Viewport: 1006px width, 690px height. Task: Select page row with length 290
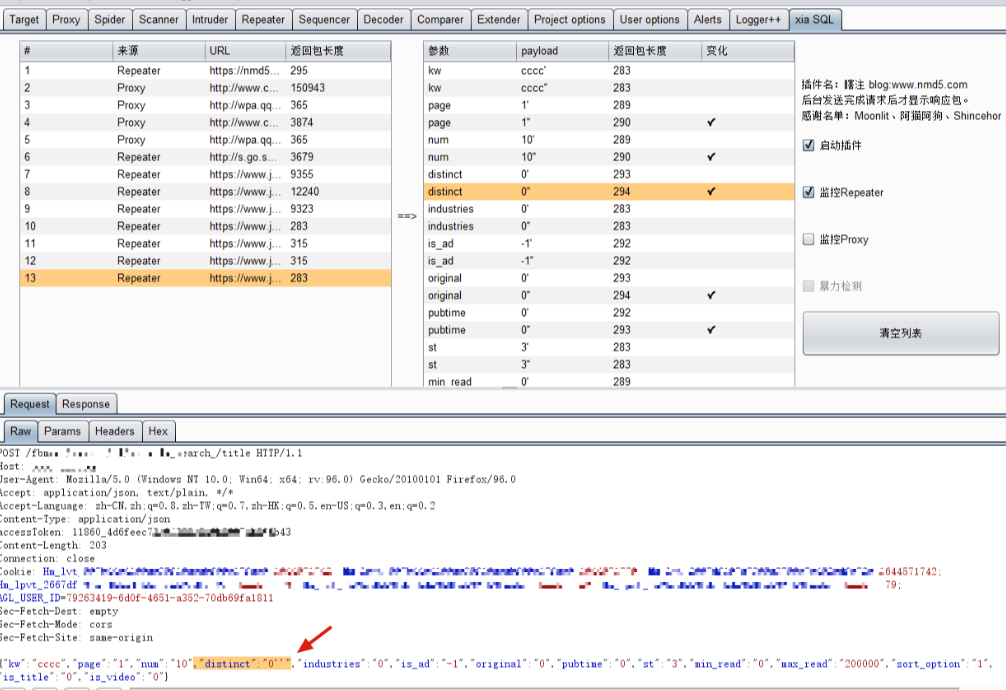click(x=609, y=123)
